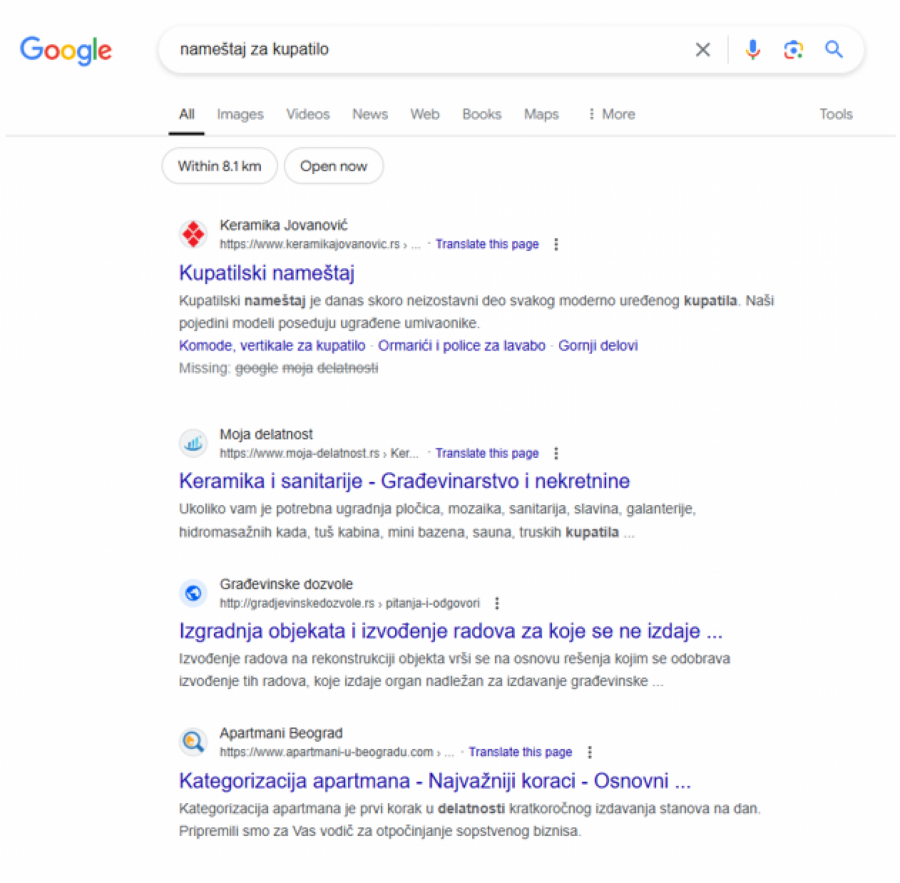Switch to the Maps tab
Image resolution: width=900 pixels, height=883 pixels.
[541, 114]
